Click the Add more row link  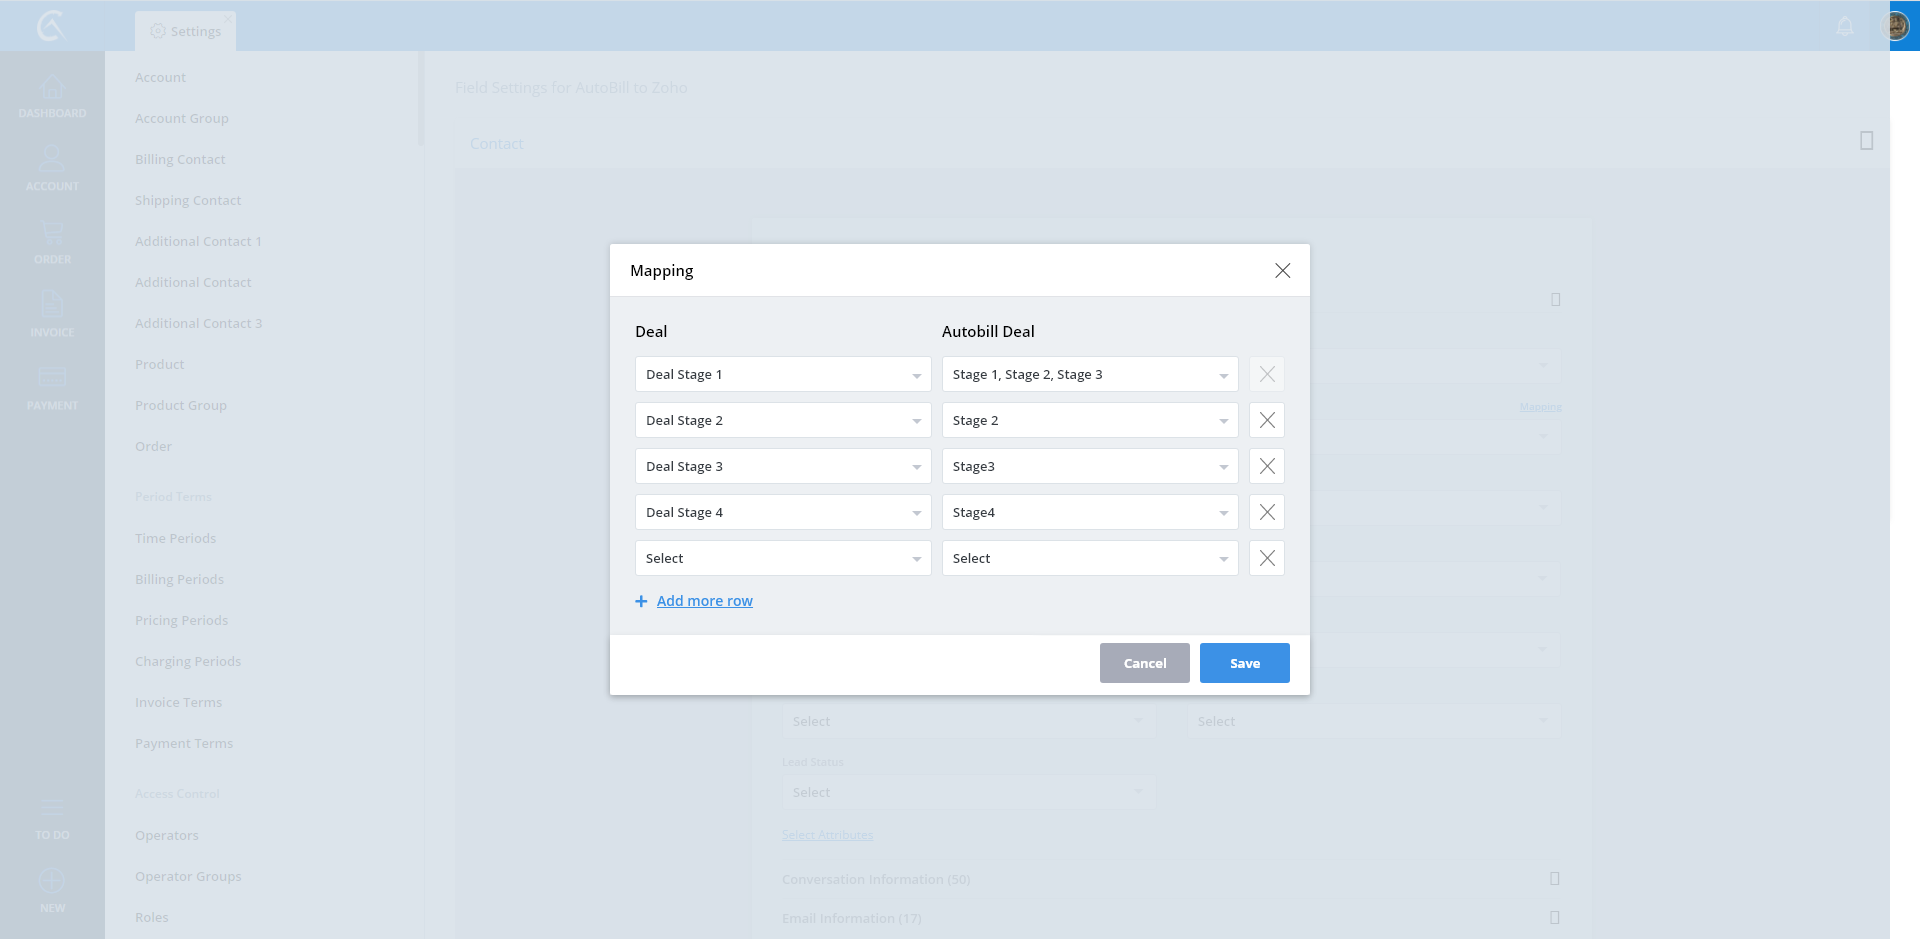[704, 601]
